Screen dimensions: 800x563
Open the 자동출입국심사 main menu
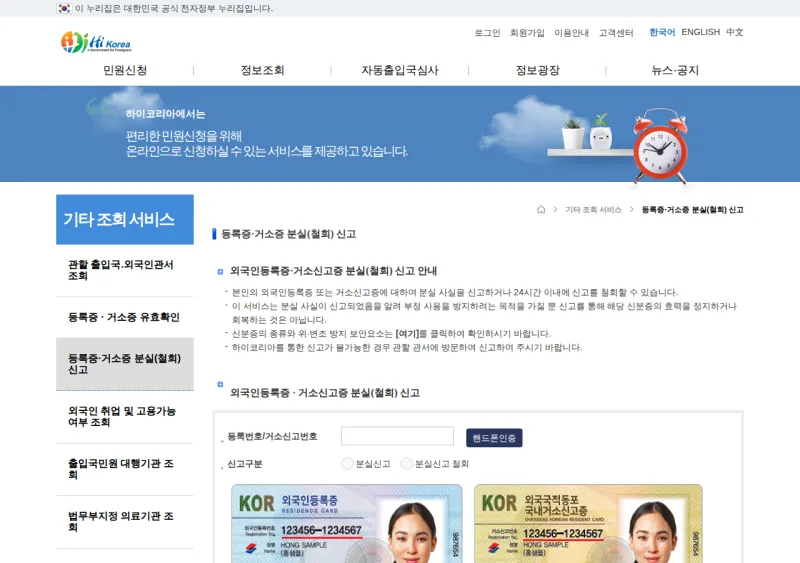[x=400, y=70]
